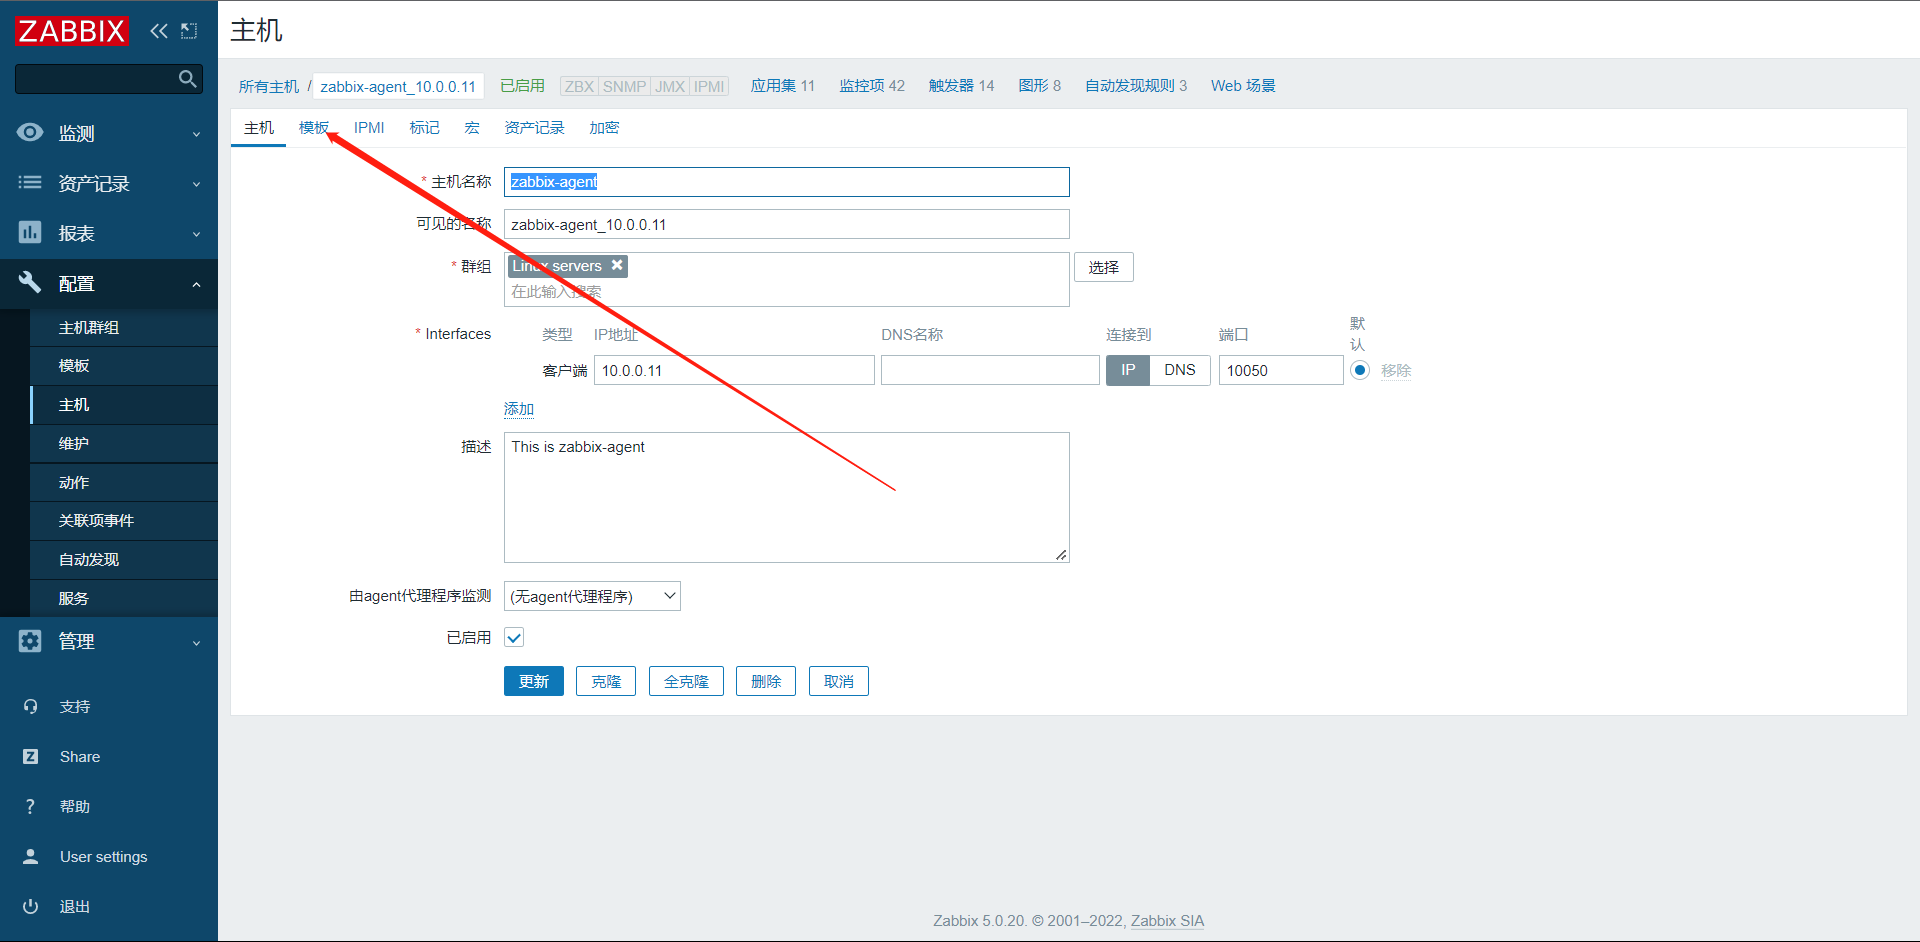The height and width of the screenshot is (942, 1920).
Task: Open 主机群组 in the sidebar
Action: pos(124,327)
